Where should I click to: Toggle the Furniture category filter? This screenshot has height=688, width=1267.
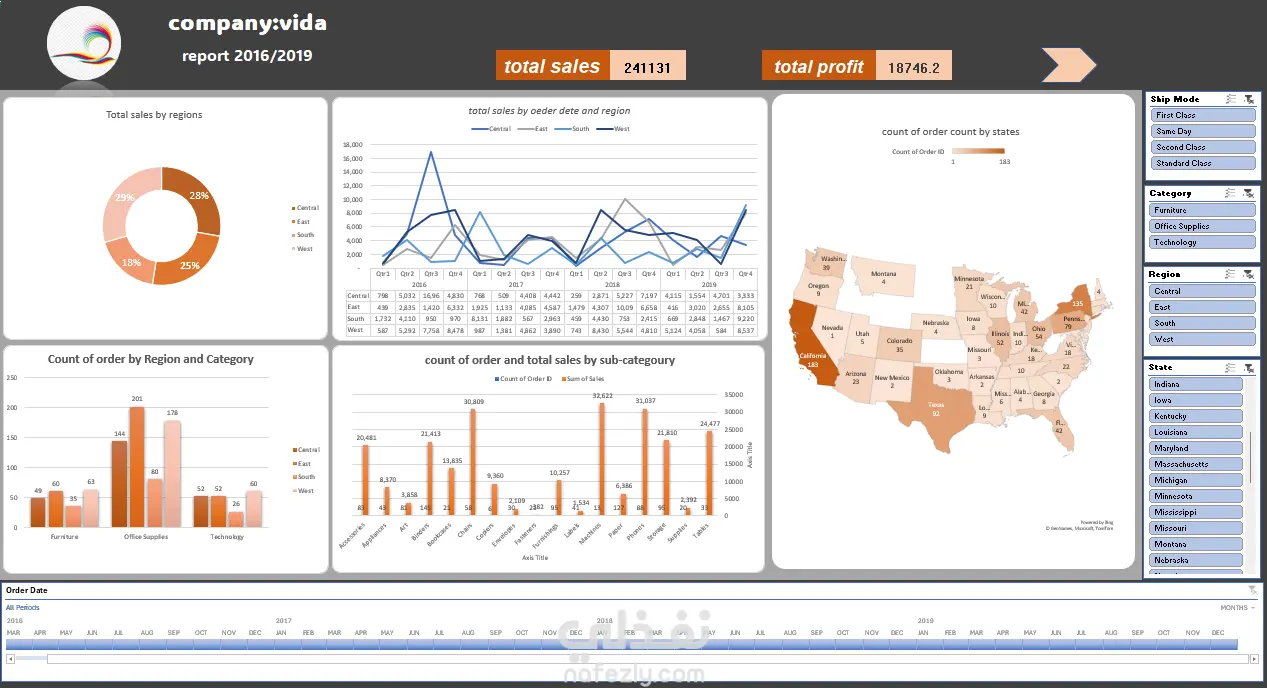(x=1203, y=210)
